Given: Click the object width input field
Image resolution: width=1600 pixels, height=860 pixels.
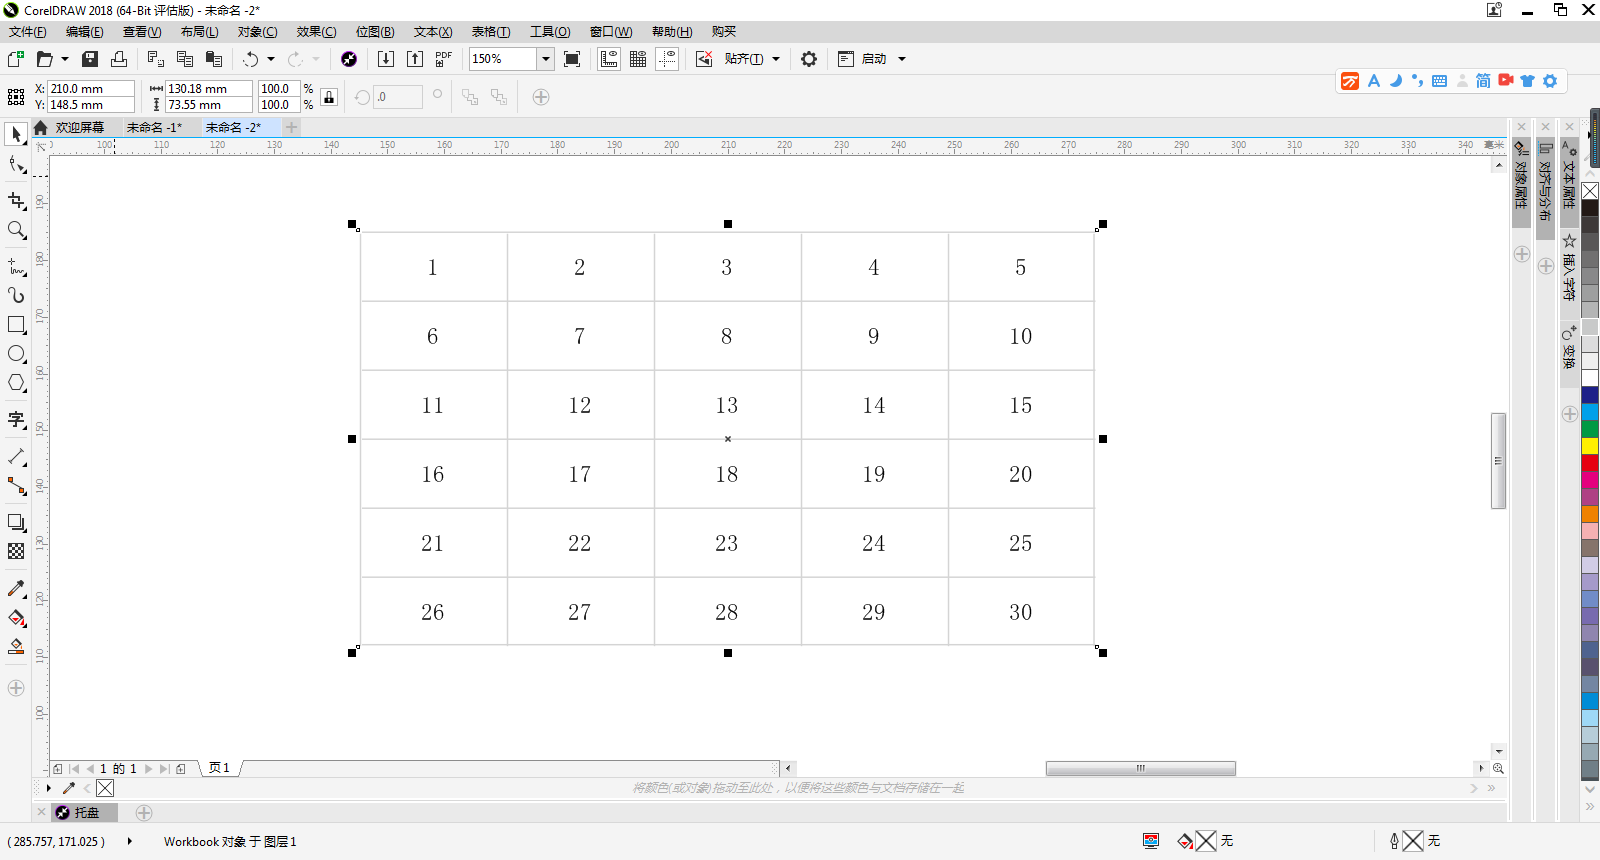Looking at the screenshot, I should click(208, 89).
